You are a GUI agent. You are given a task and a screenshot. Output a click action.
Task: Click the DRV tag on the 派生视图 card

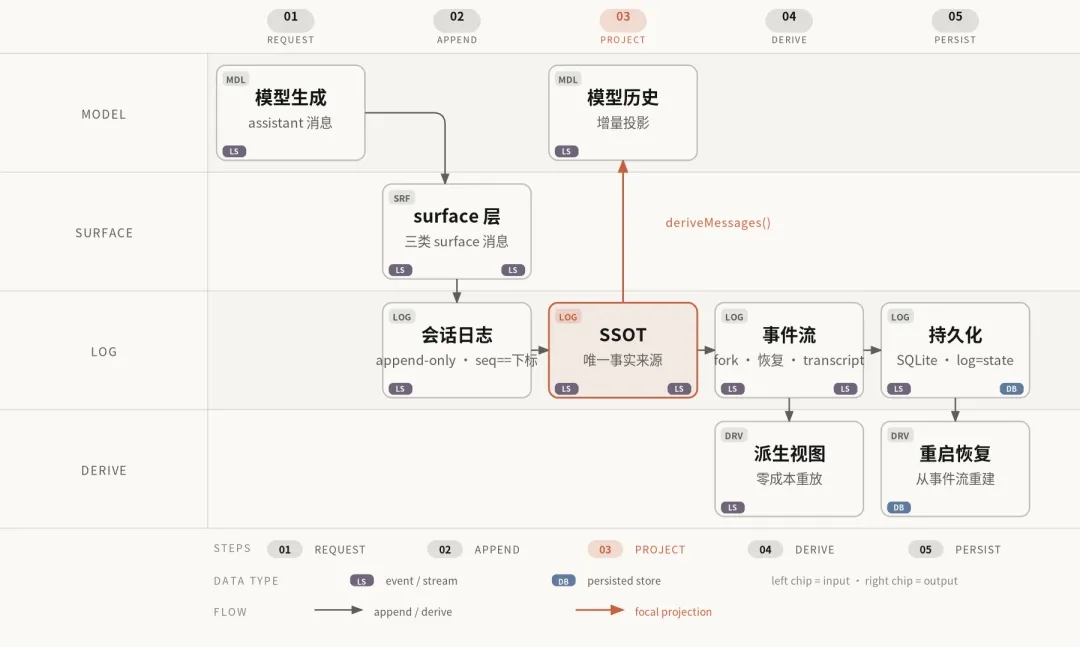click(734, 435)
